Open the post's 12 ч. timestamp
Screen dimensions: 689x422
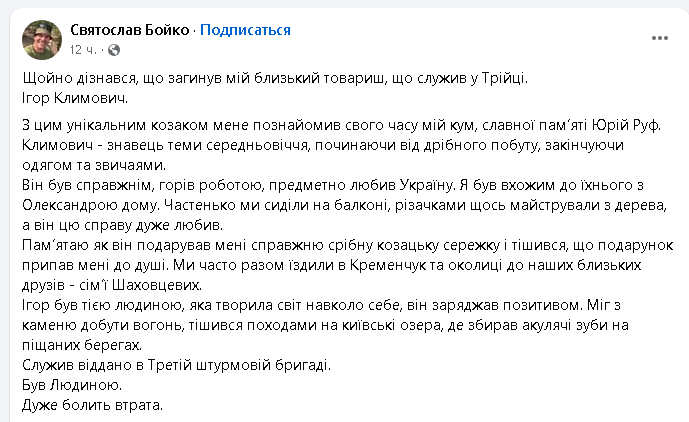pyautogui.click(x=83, y=48)
